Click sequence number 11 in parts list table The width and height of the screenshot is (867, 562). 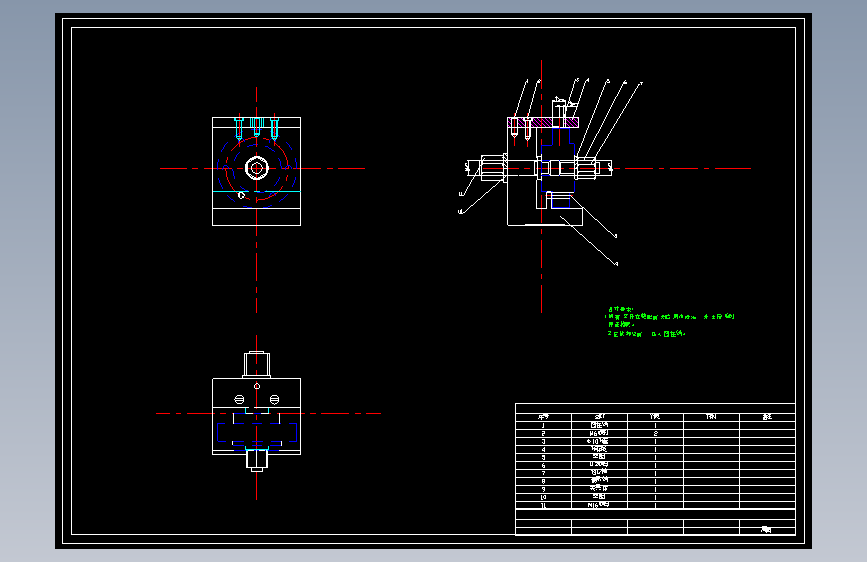(543, 505)
